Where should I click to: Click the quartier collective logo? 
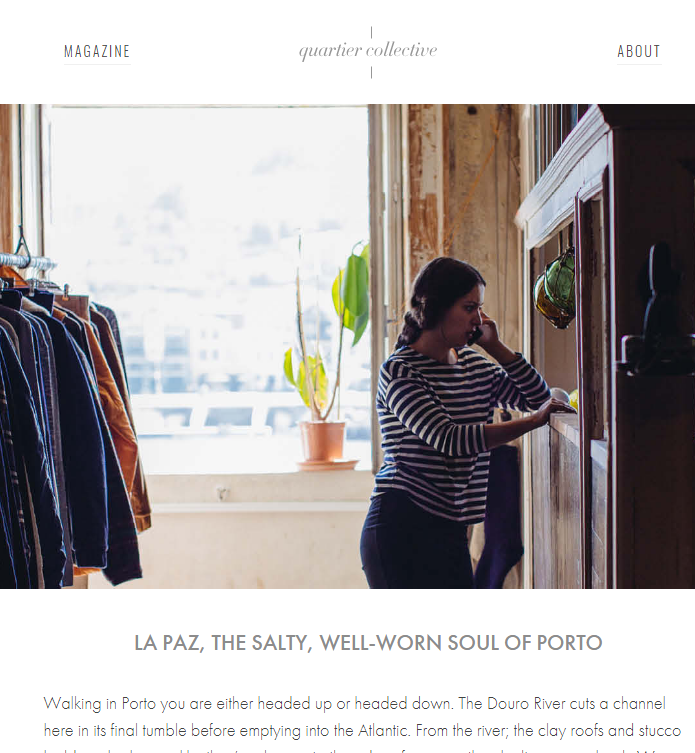pyautogui.click(x=368, y=50)
